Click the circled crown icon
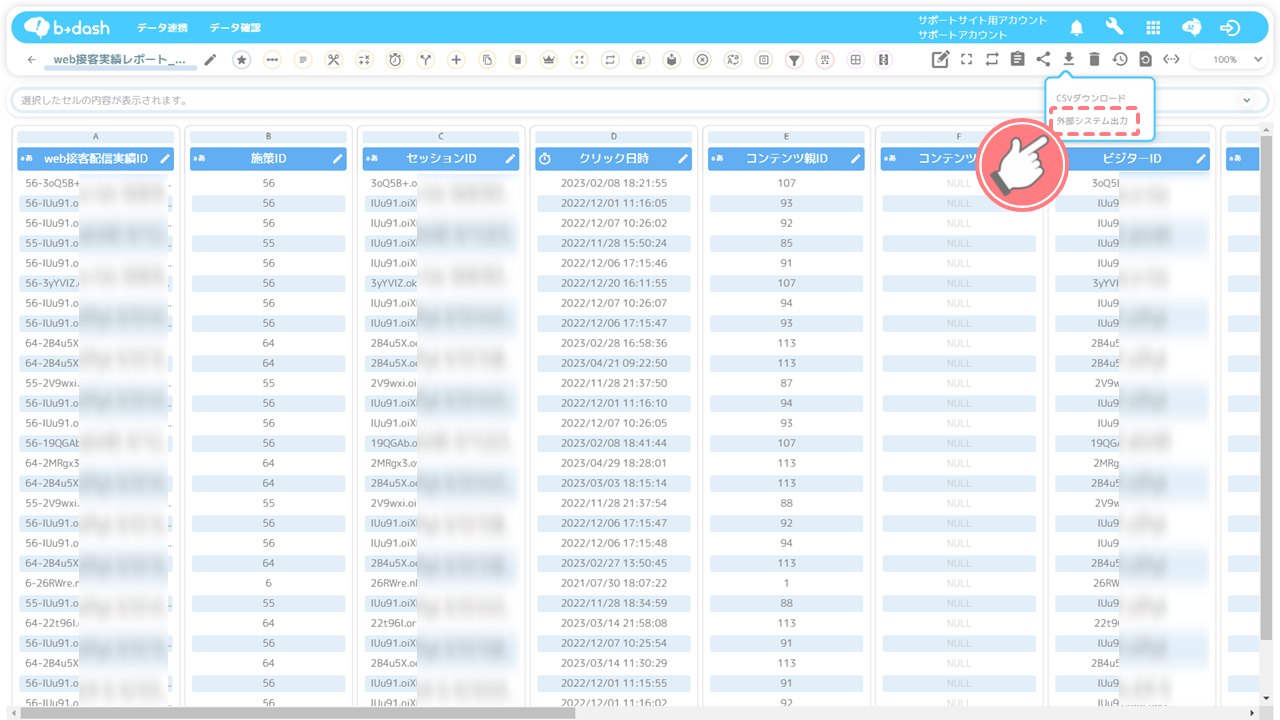This screenshot has width=1280, height=720. click(548, 60)
